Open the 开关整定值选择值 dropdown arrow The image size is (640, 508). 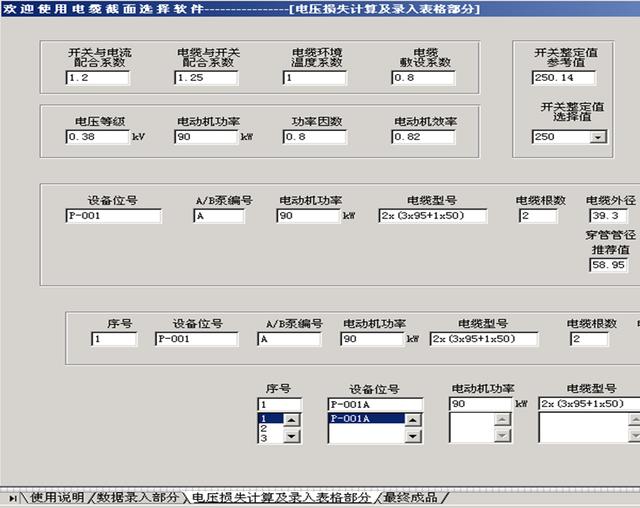pyautogui.click(x=598, y=137)
